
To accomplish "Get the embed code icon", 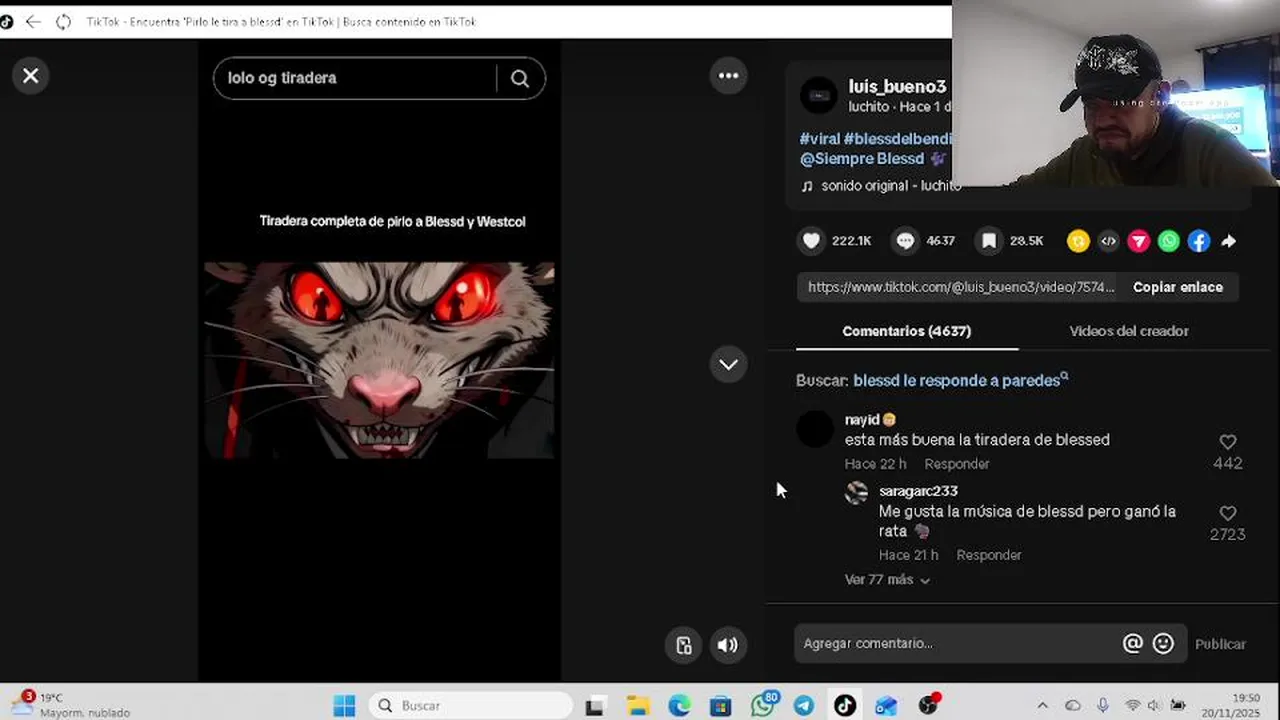I will [x=1108, y=241].
